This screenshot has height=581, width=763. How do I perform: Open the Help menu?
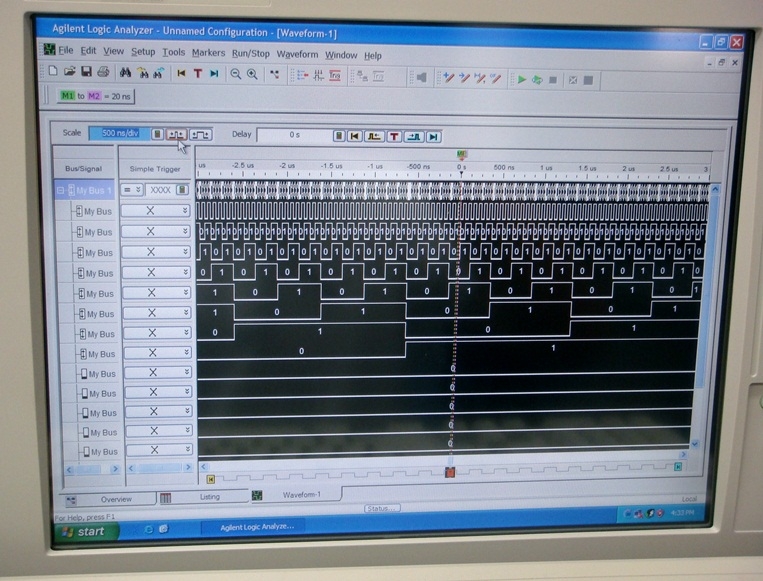pyautogui.click(x=373, y=55)
